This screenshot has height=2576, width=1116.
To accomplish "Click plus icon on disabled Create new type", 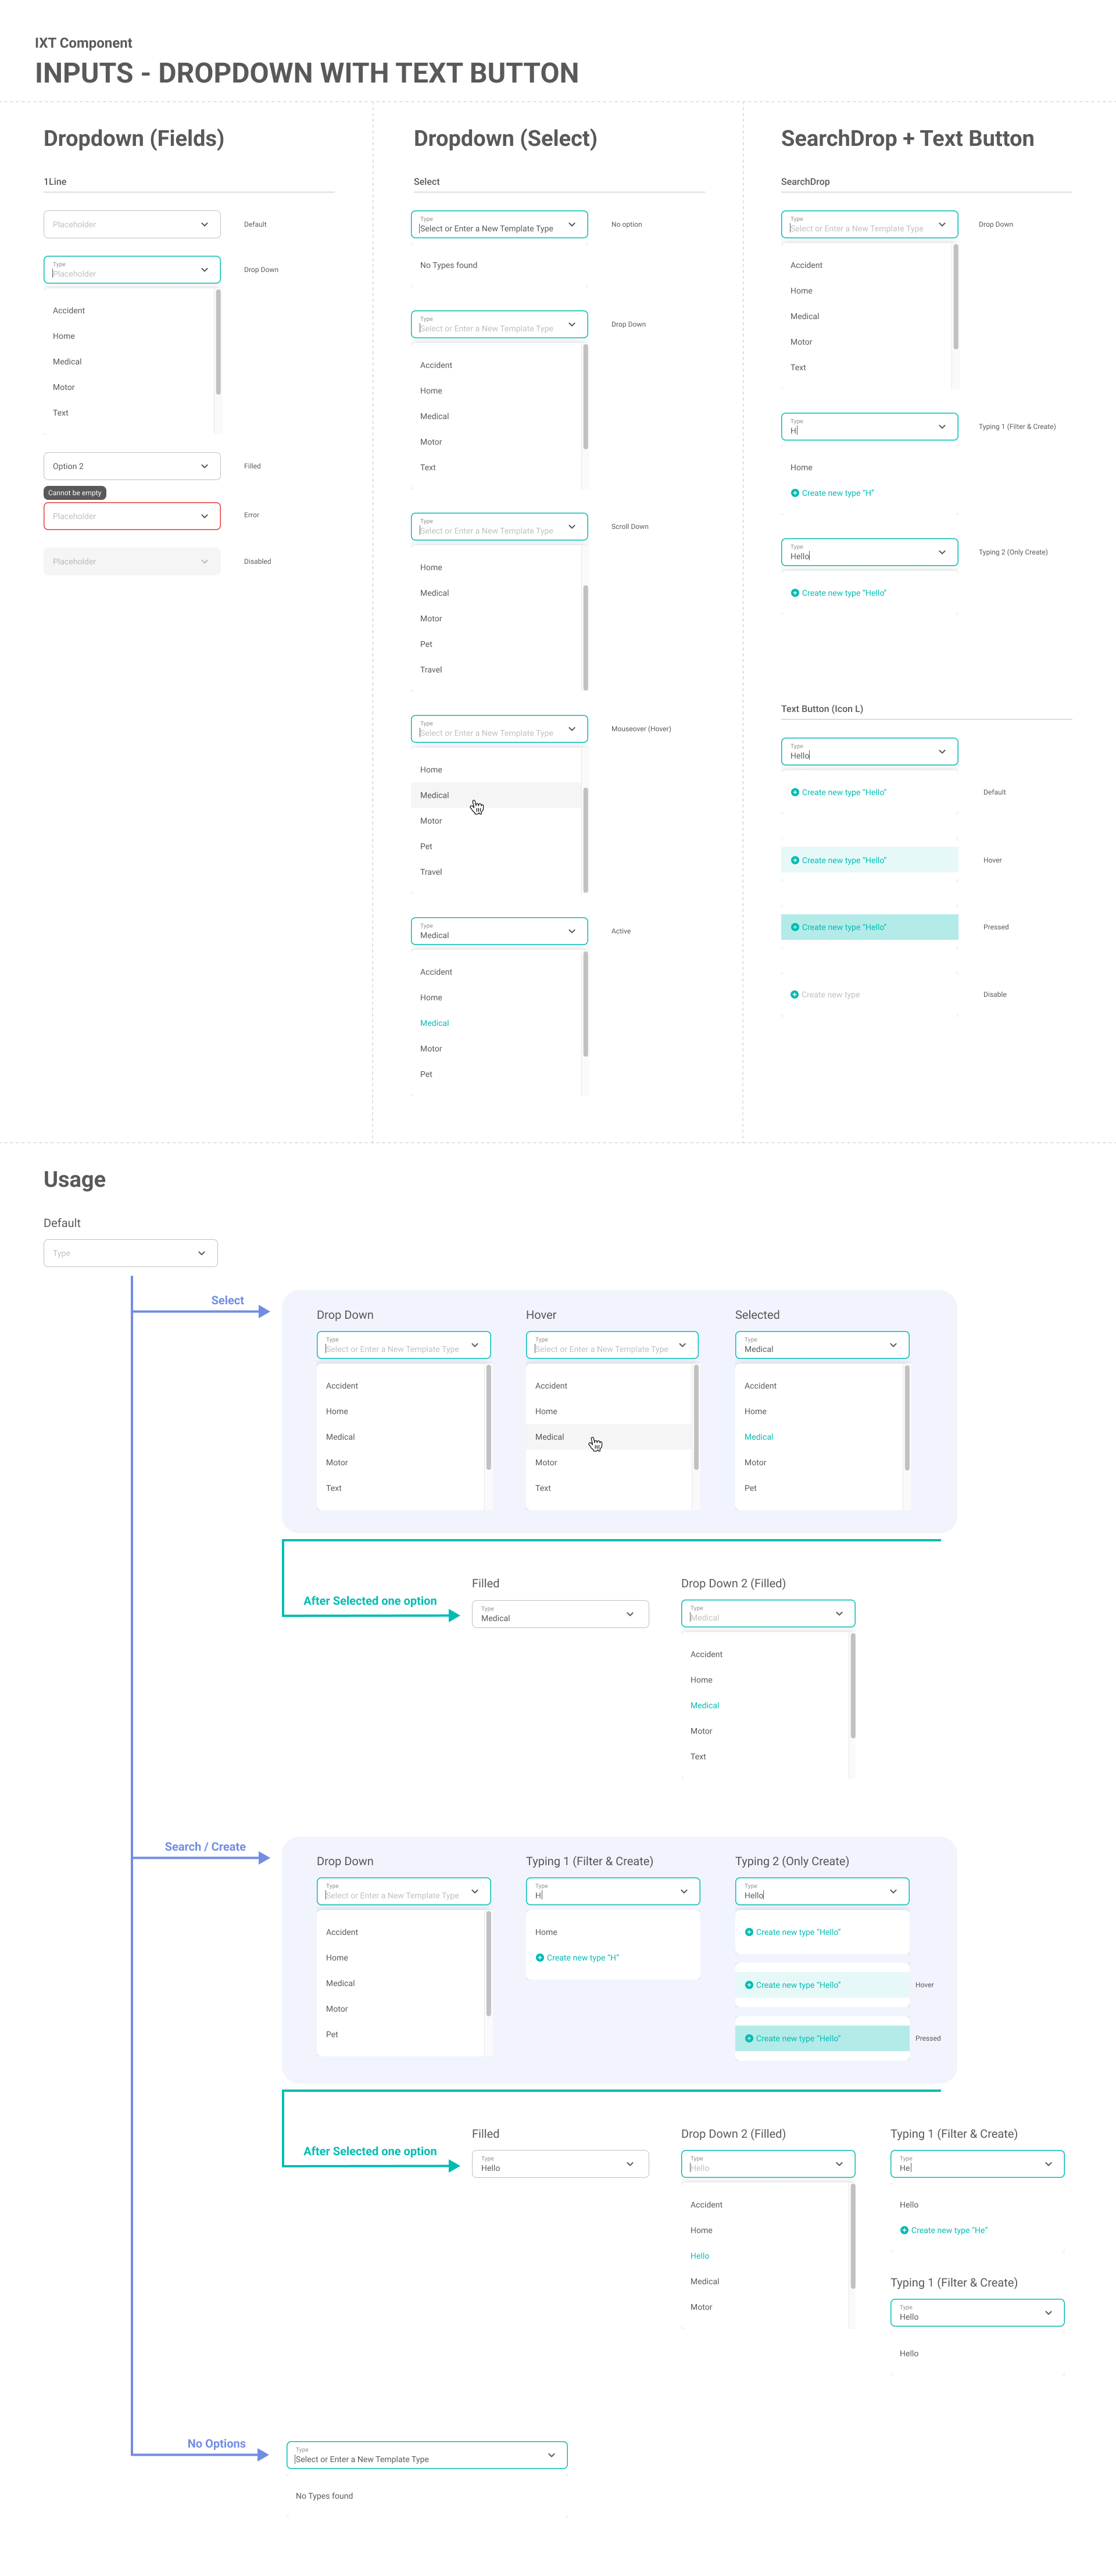I will (x=795, y=994).
